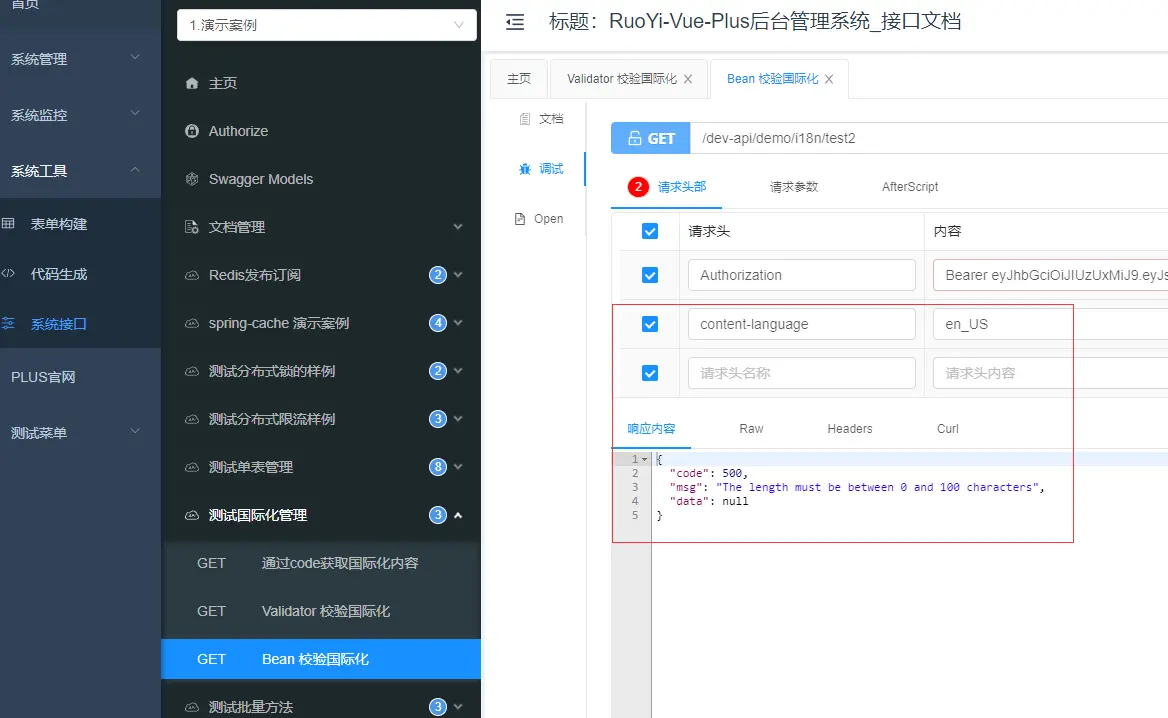Screen dimensions: 1168x718
Task: Click the unlock icon on the GET button
Action: pos(635,139)
